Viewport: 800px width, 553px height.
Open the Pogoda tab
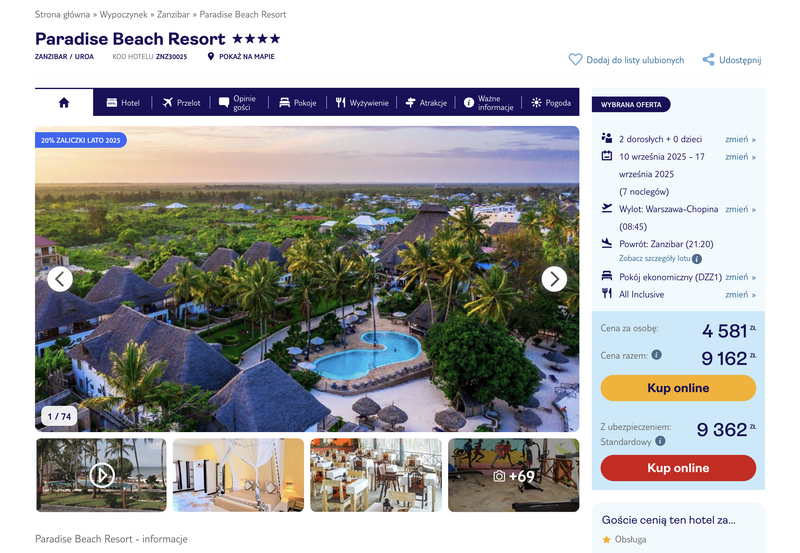click(x=551, y=103)
